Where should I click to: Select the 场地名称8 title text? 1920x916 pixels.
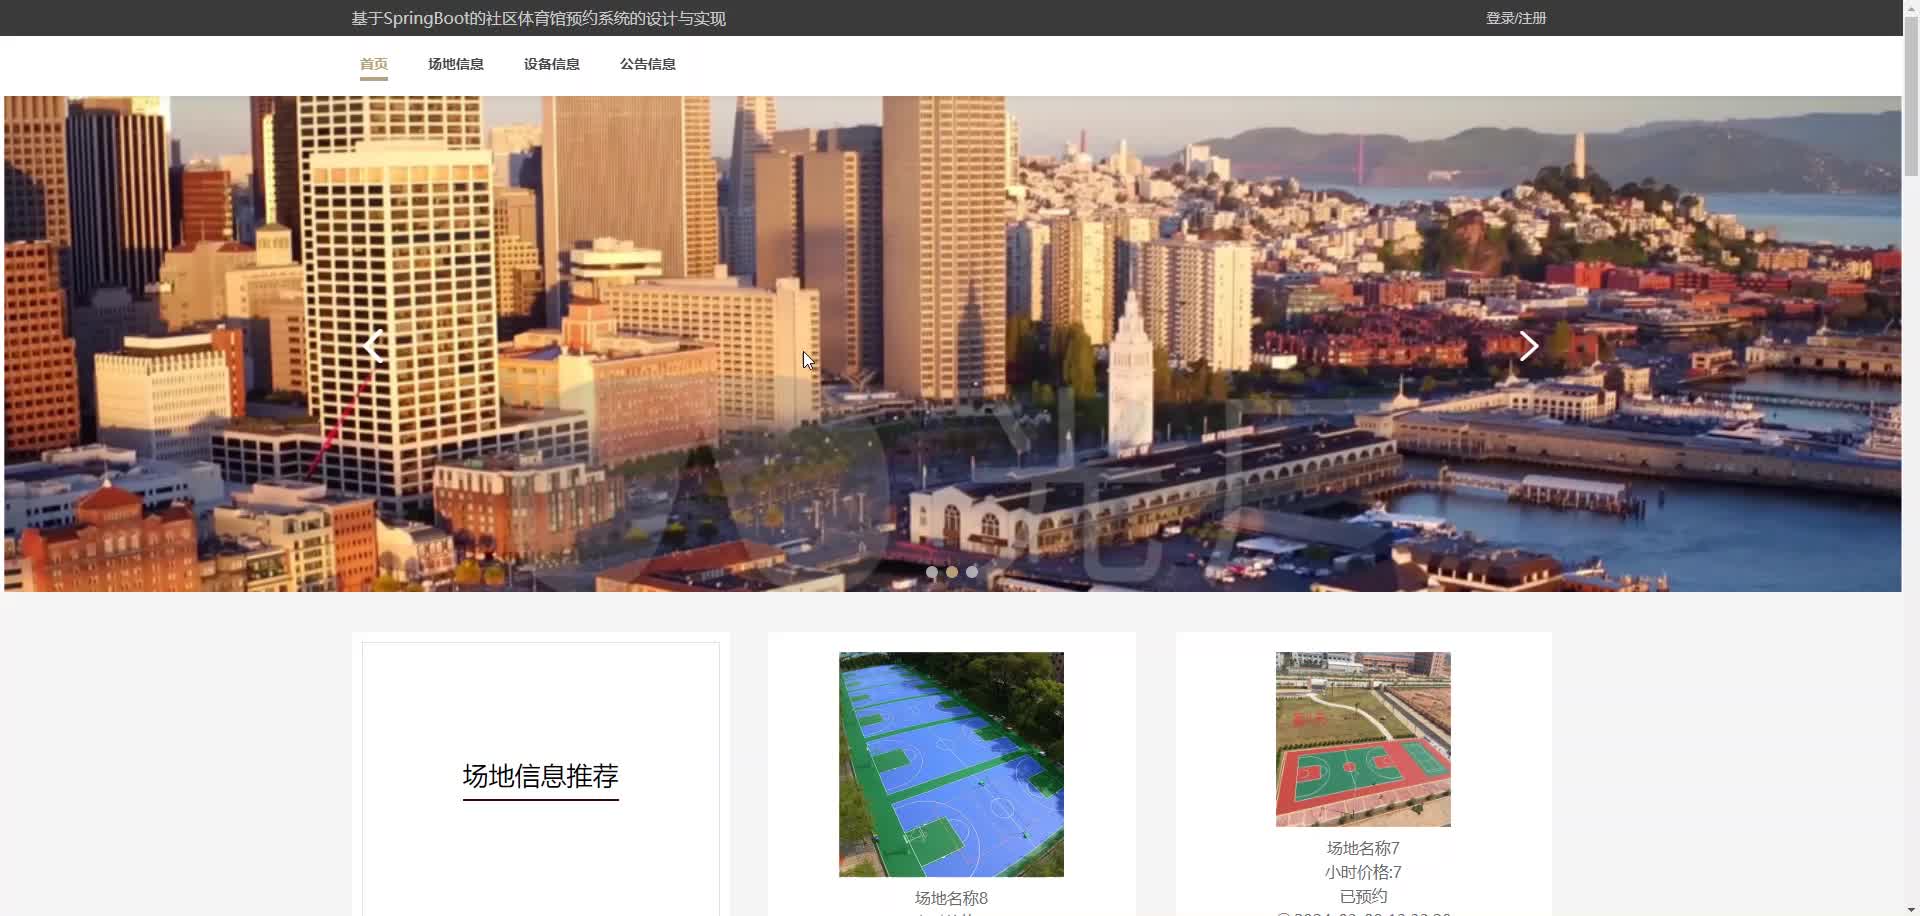951,898
